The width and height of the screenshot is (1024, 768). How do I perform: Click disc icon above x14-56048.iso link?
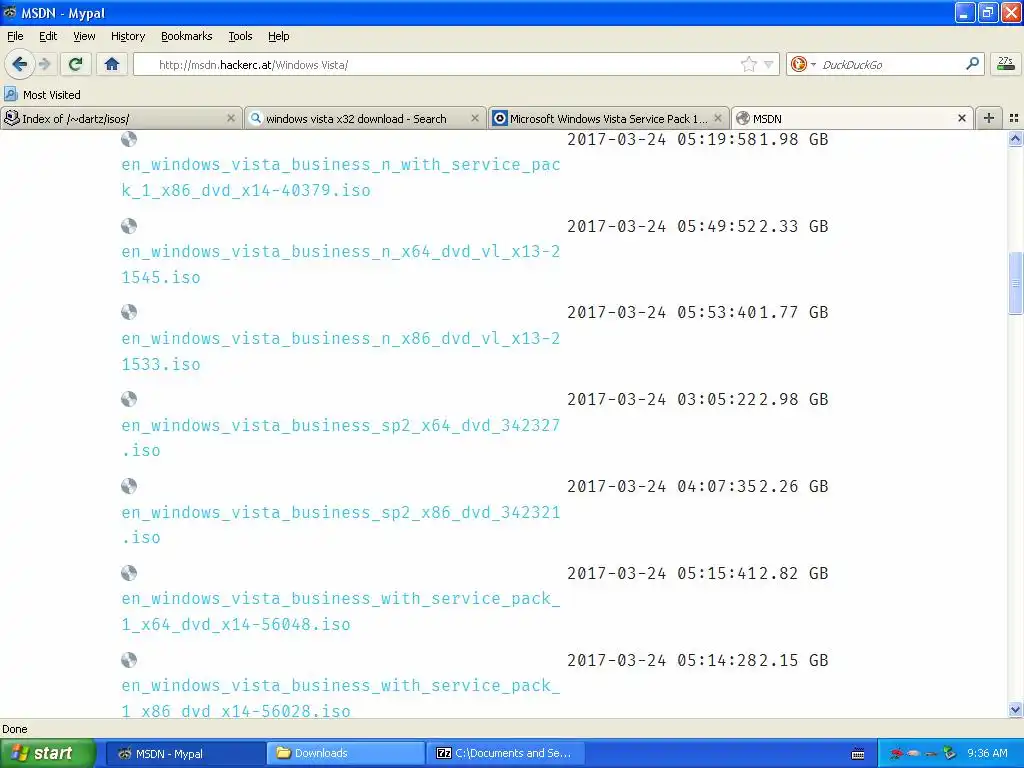(129, 573)
